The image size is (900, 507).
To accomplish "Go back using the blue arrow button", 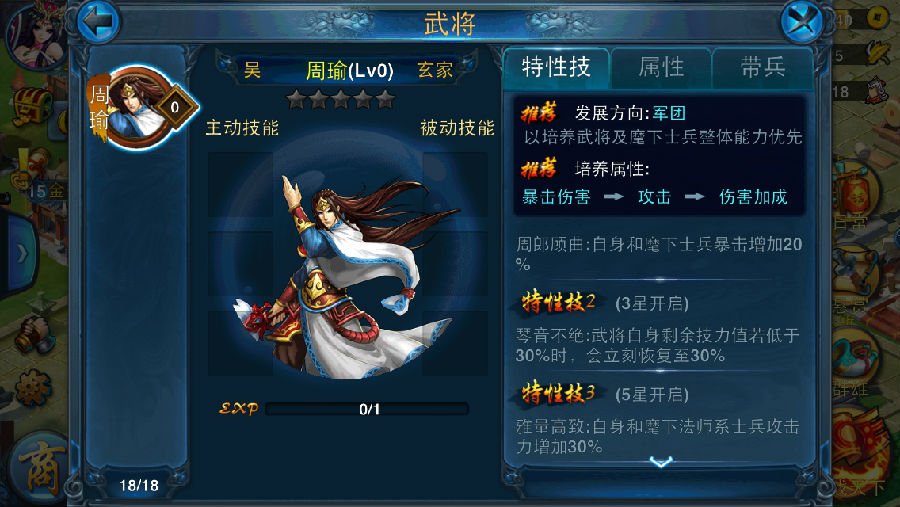I will pos(98,21).
